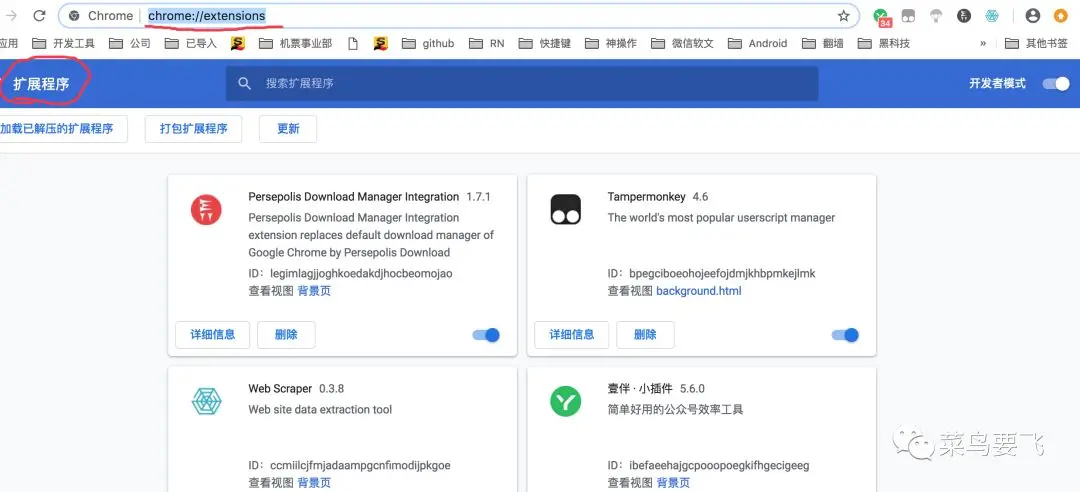Open the 公司 bookmarks folder
The width and height of the screenshot is (1080, 492).
coord(130,43)
